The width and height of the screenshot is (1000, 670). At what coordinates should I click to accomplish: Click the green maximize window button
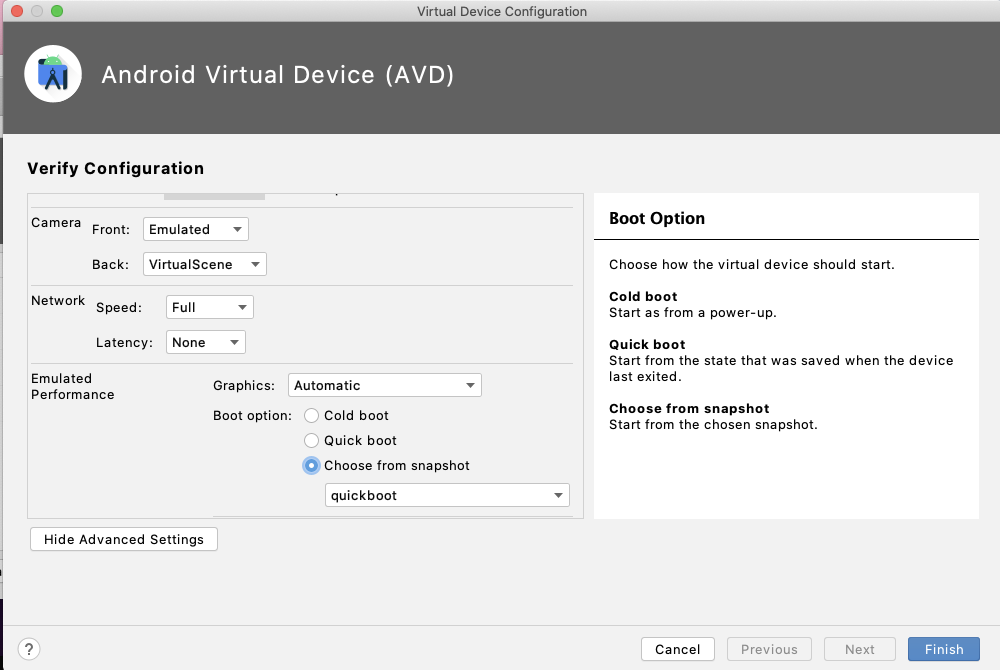pyautogui.click(x=57, y=11)
